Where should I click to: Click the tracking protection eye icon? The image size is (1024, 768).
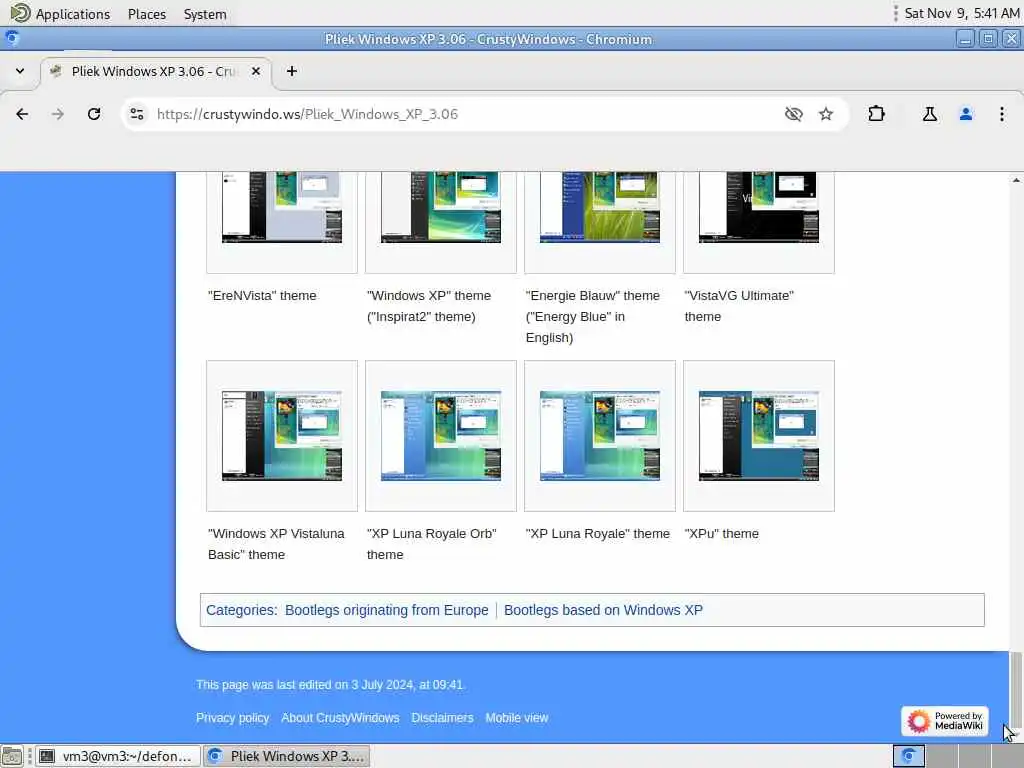pos(793,114)
